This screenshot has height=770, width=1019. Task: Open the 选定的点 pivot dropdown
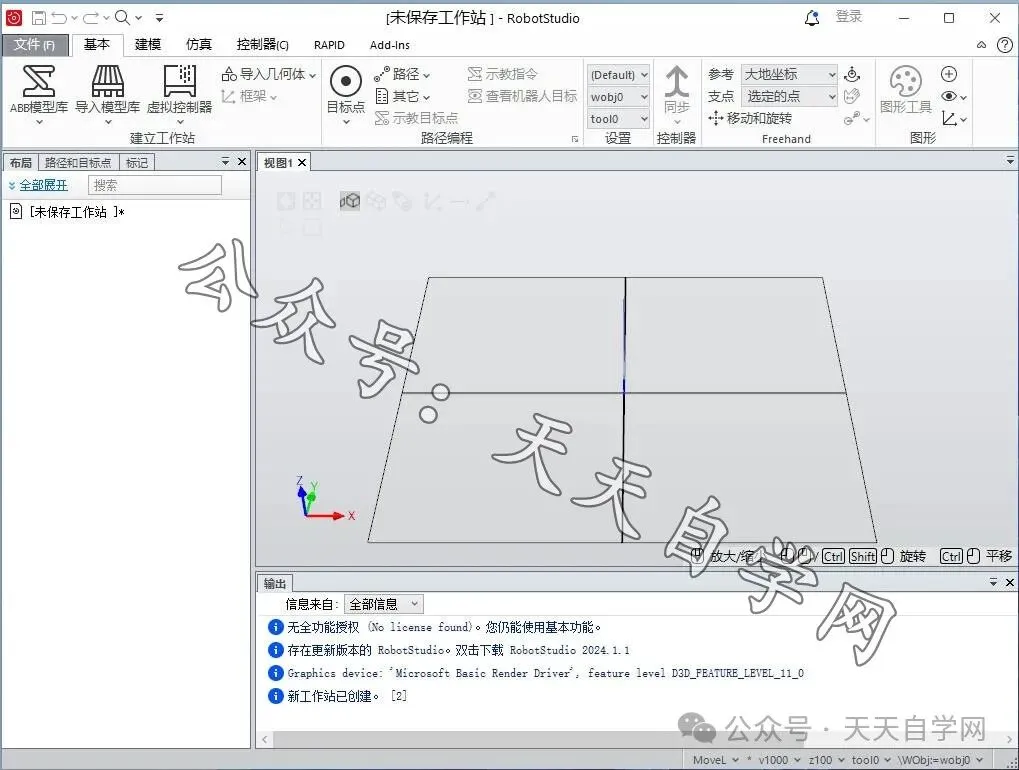(789, 96)
